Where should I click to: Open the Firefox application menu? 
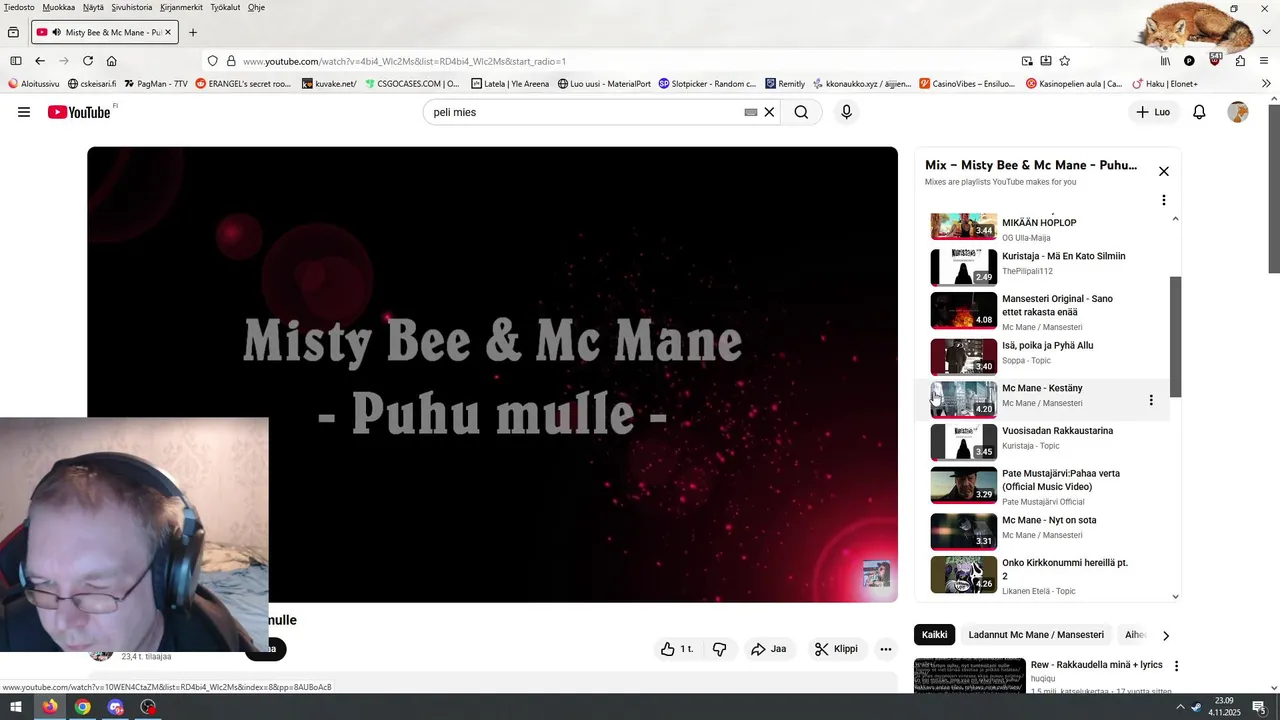(x=1265, y=61)
